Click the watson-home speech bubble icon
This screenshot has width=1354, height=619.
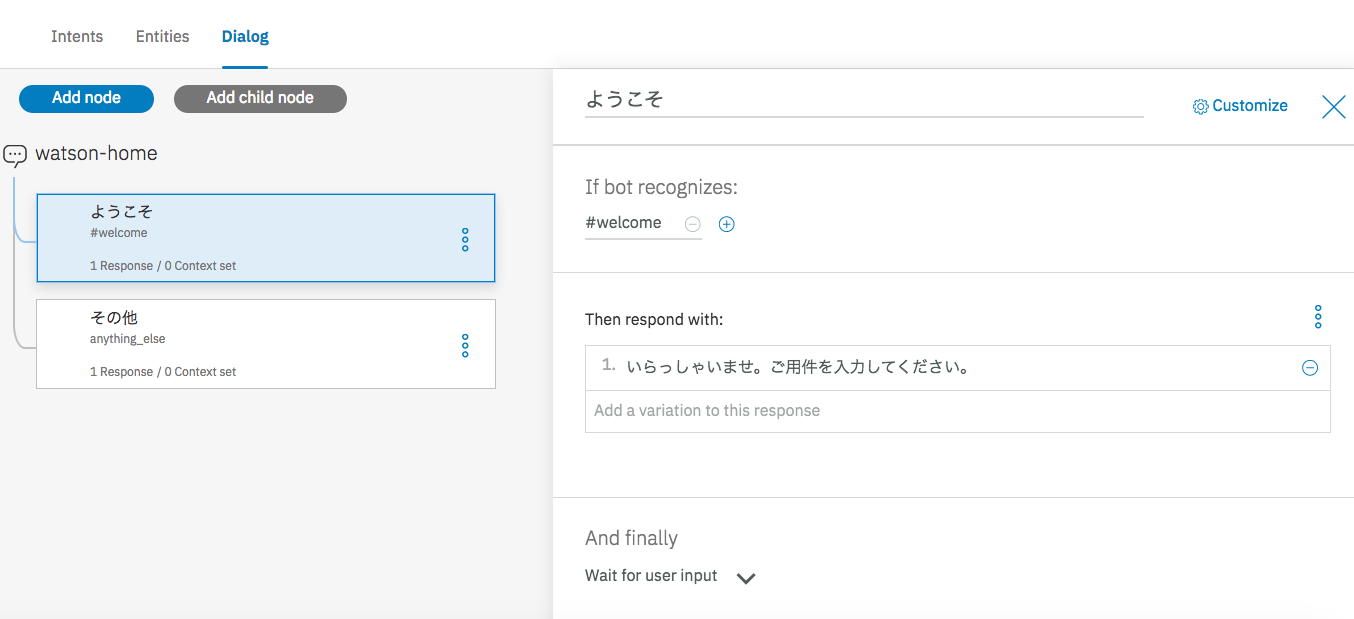15,155
